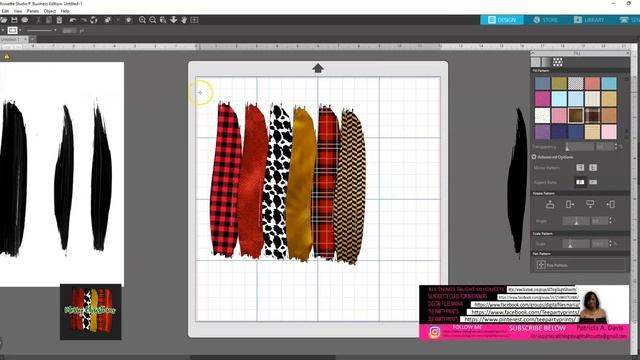Select the cow print brush stroke
The height and width of the screenshot is (360, 640).
(277, 182)
